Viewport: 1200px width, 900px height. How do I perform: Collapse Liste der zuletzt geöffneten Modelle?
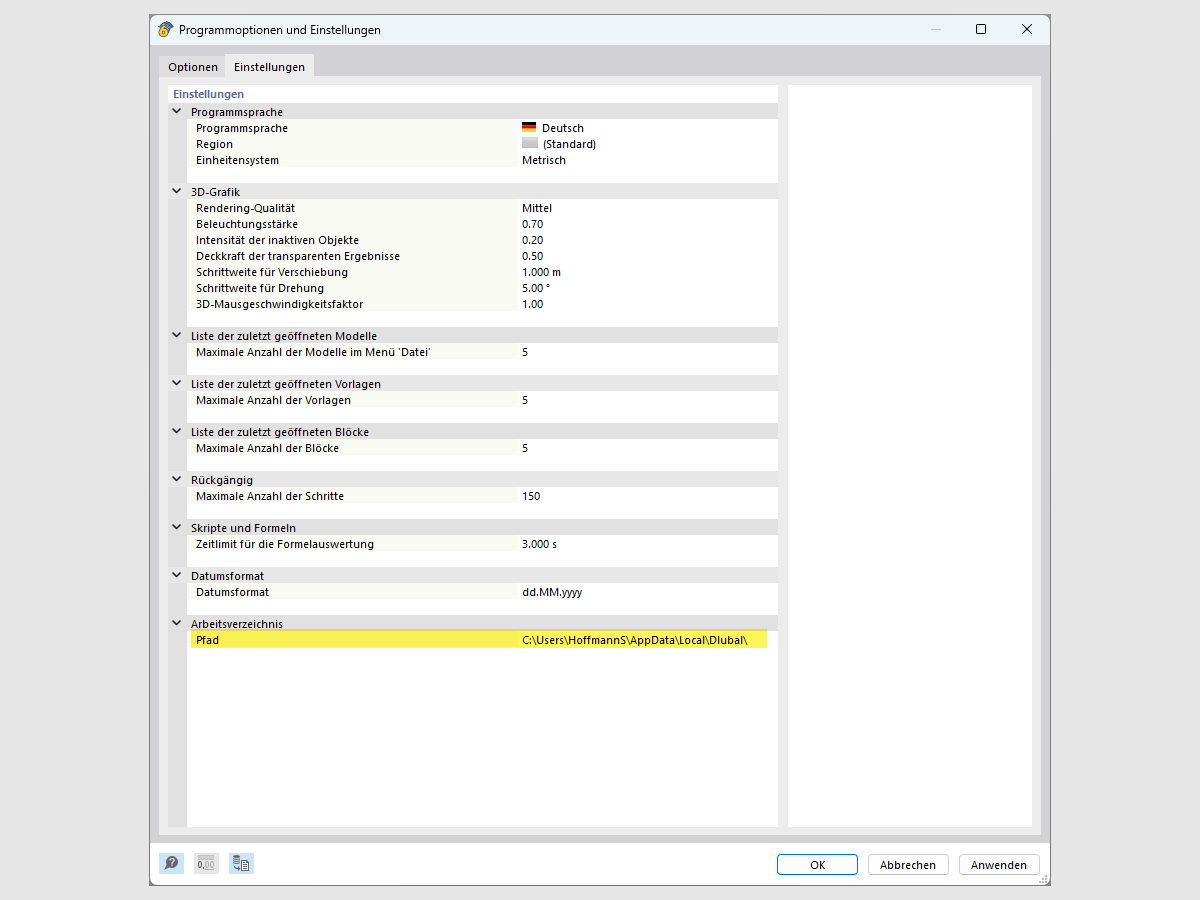pos(176,335)
